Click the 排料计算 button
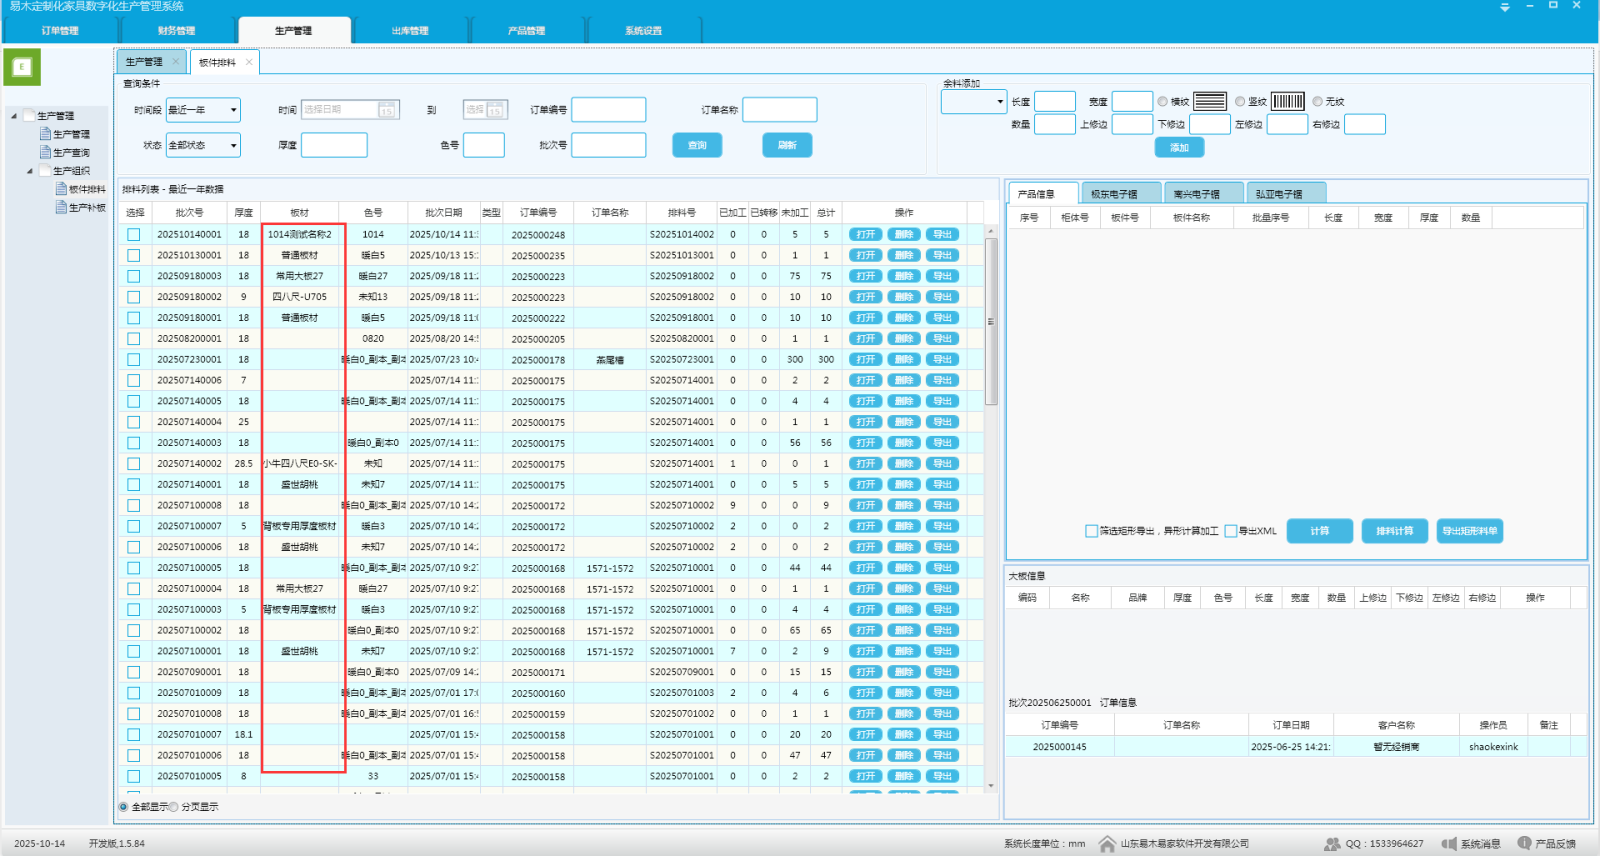This screenshot has width=1600, height=856. (1394, 531)
